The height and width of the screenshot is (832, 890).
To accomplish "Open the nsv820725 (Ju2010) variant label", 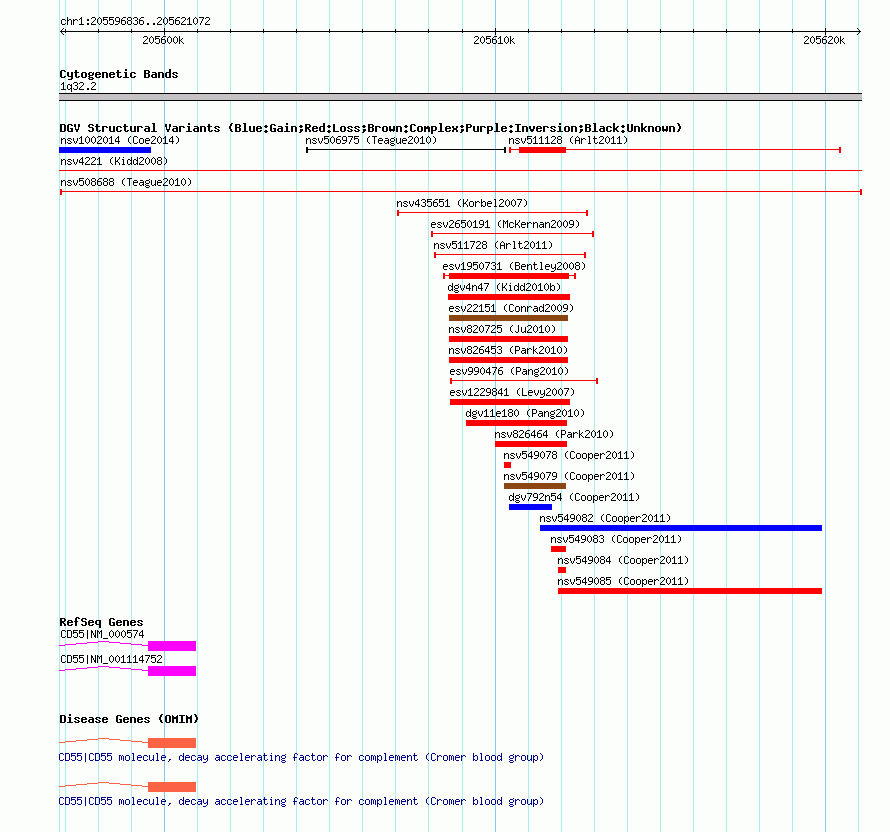I will click(502, 329).
